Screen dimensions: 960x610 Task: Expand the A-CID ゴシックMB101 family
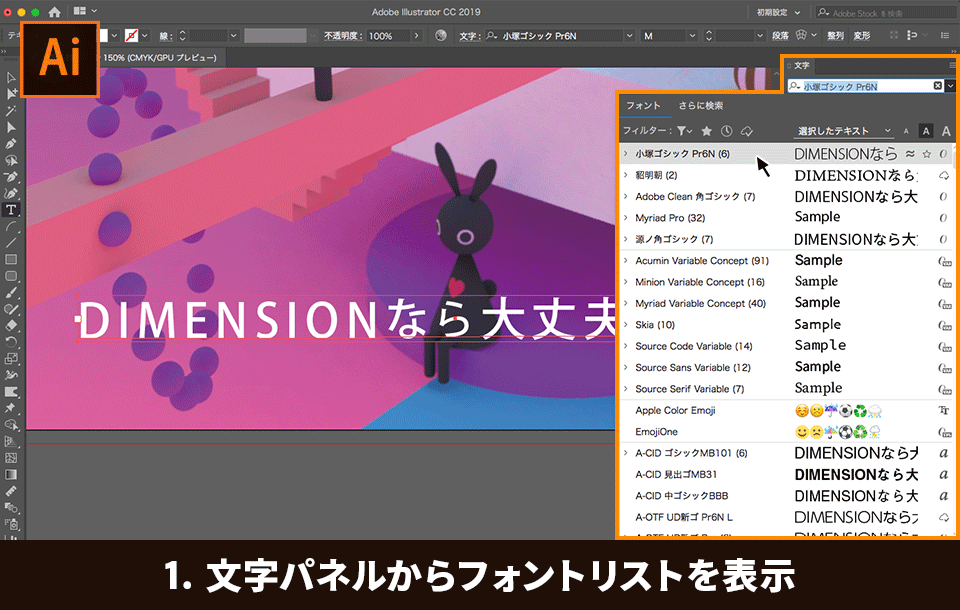(625, 453)
